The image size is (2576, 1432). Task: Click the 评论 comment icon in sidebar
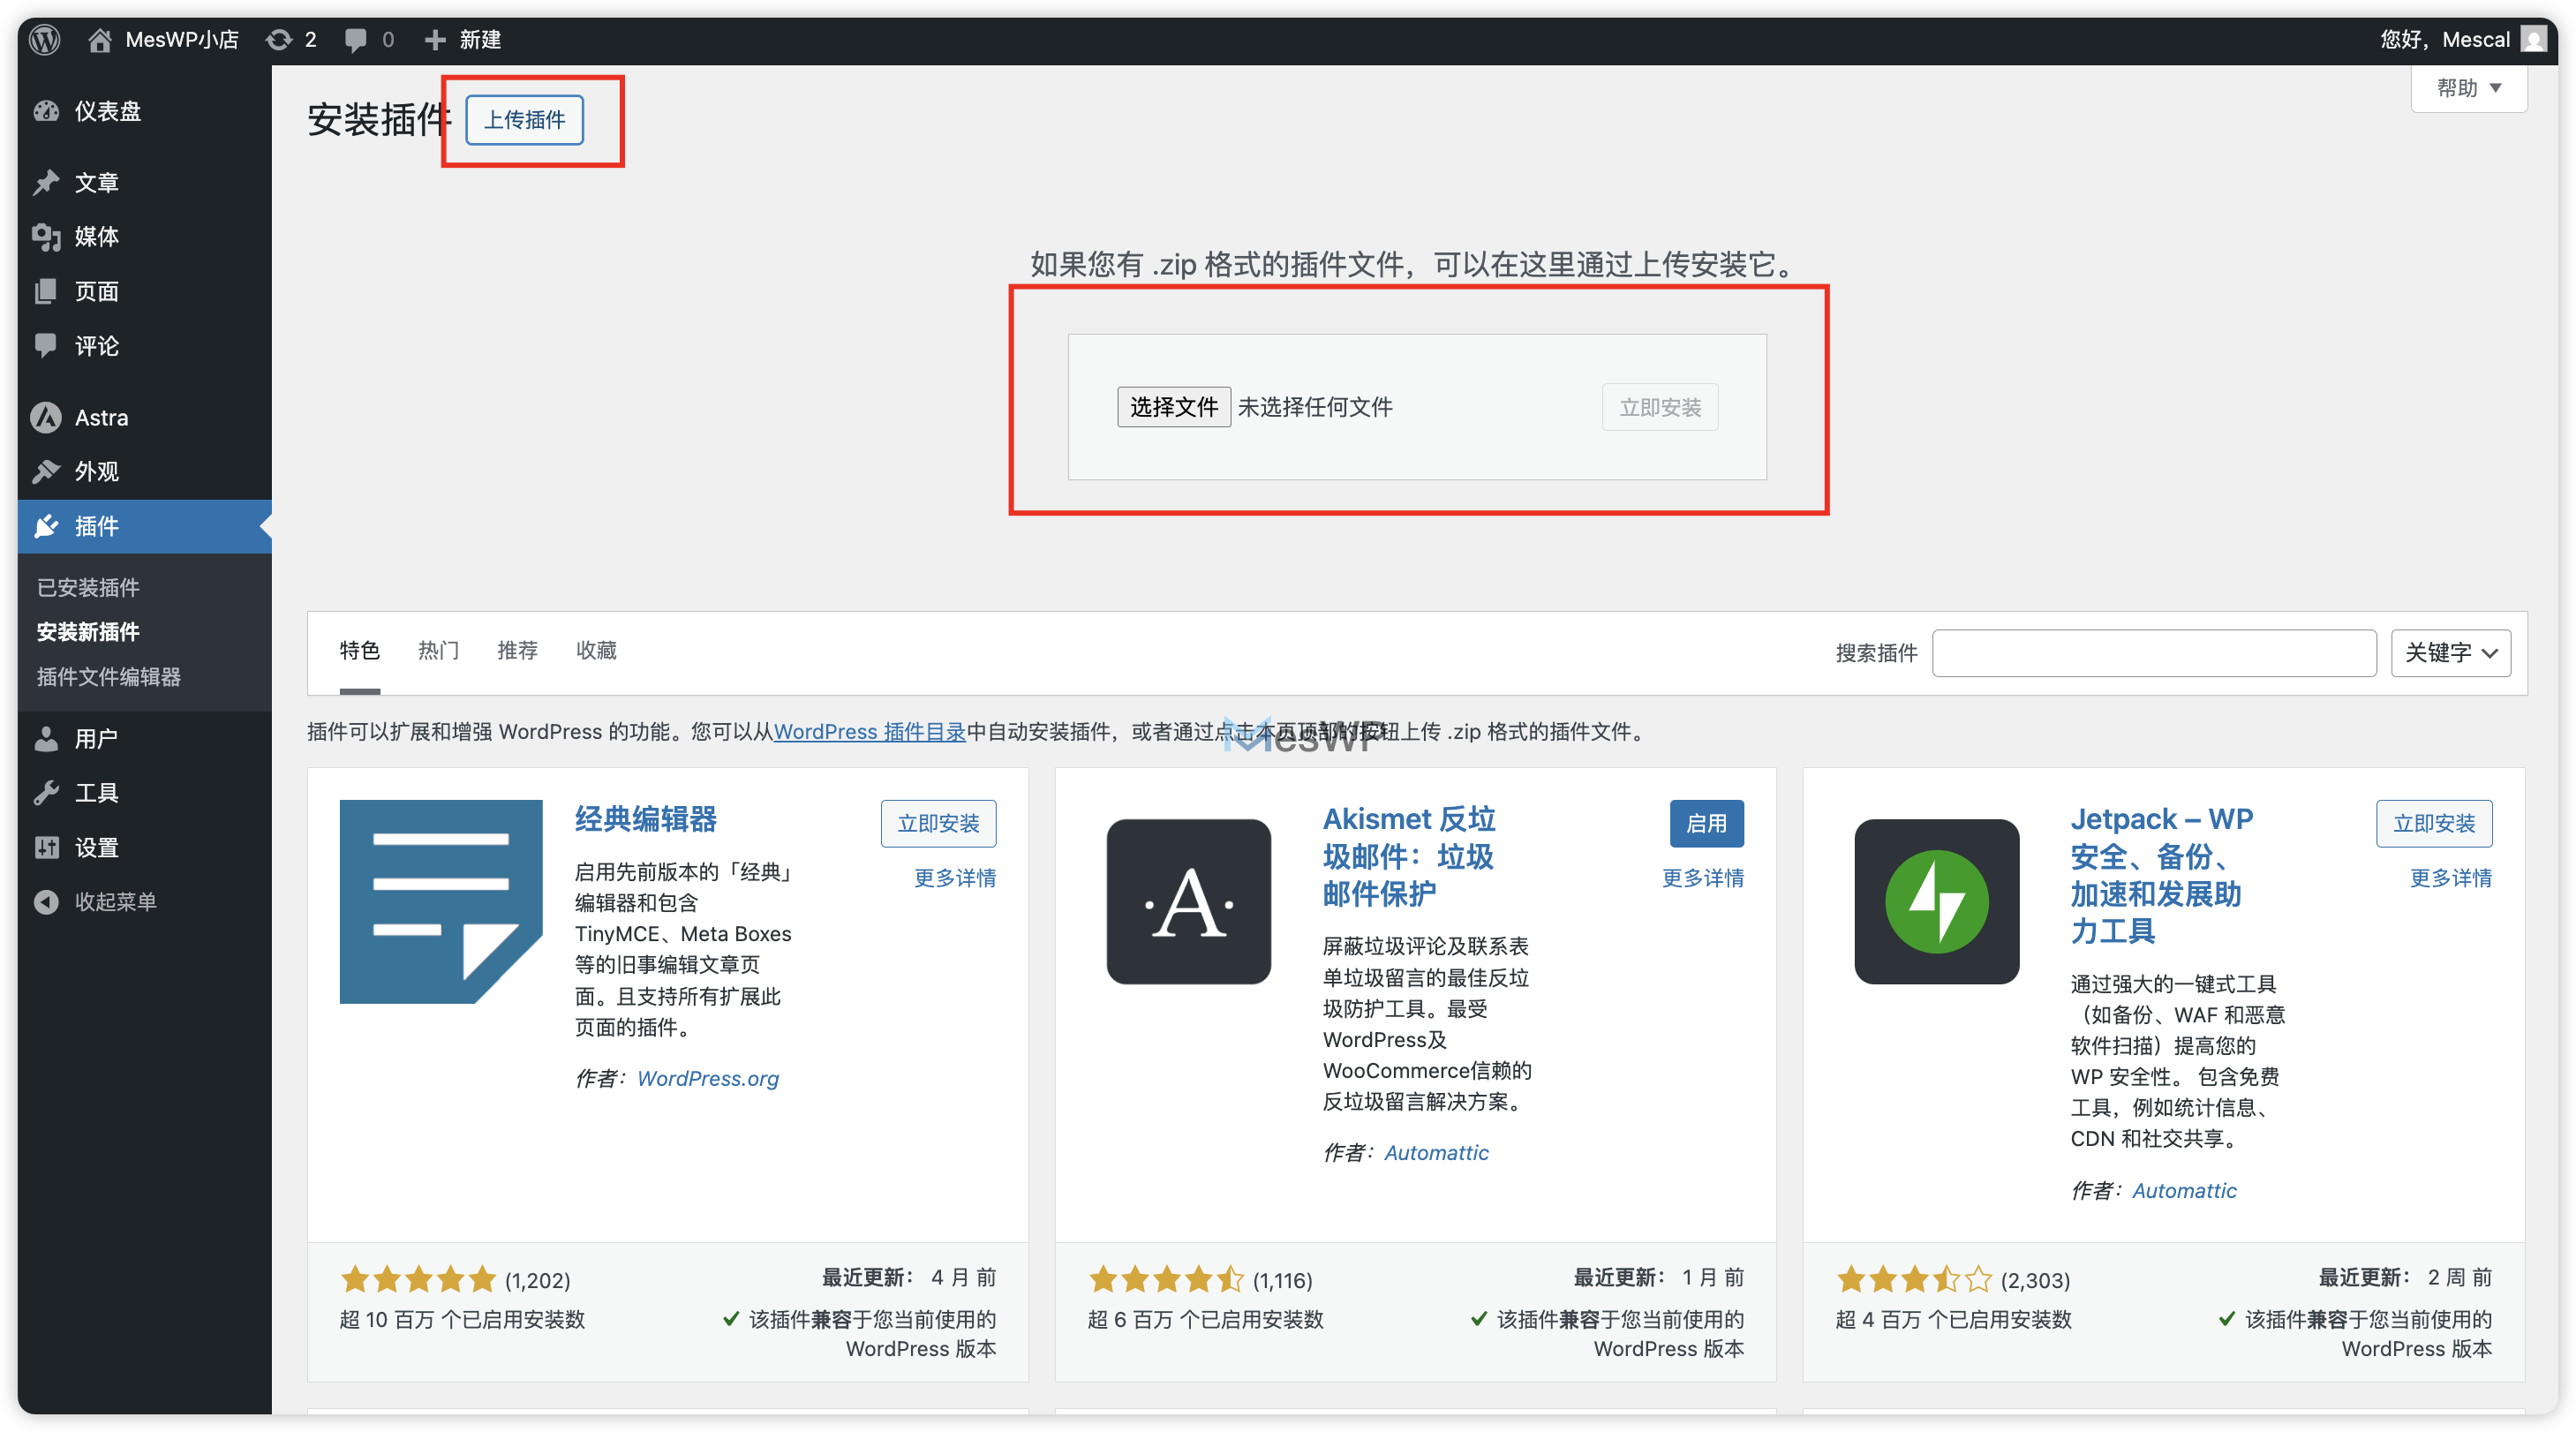46,346
